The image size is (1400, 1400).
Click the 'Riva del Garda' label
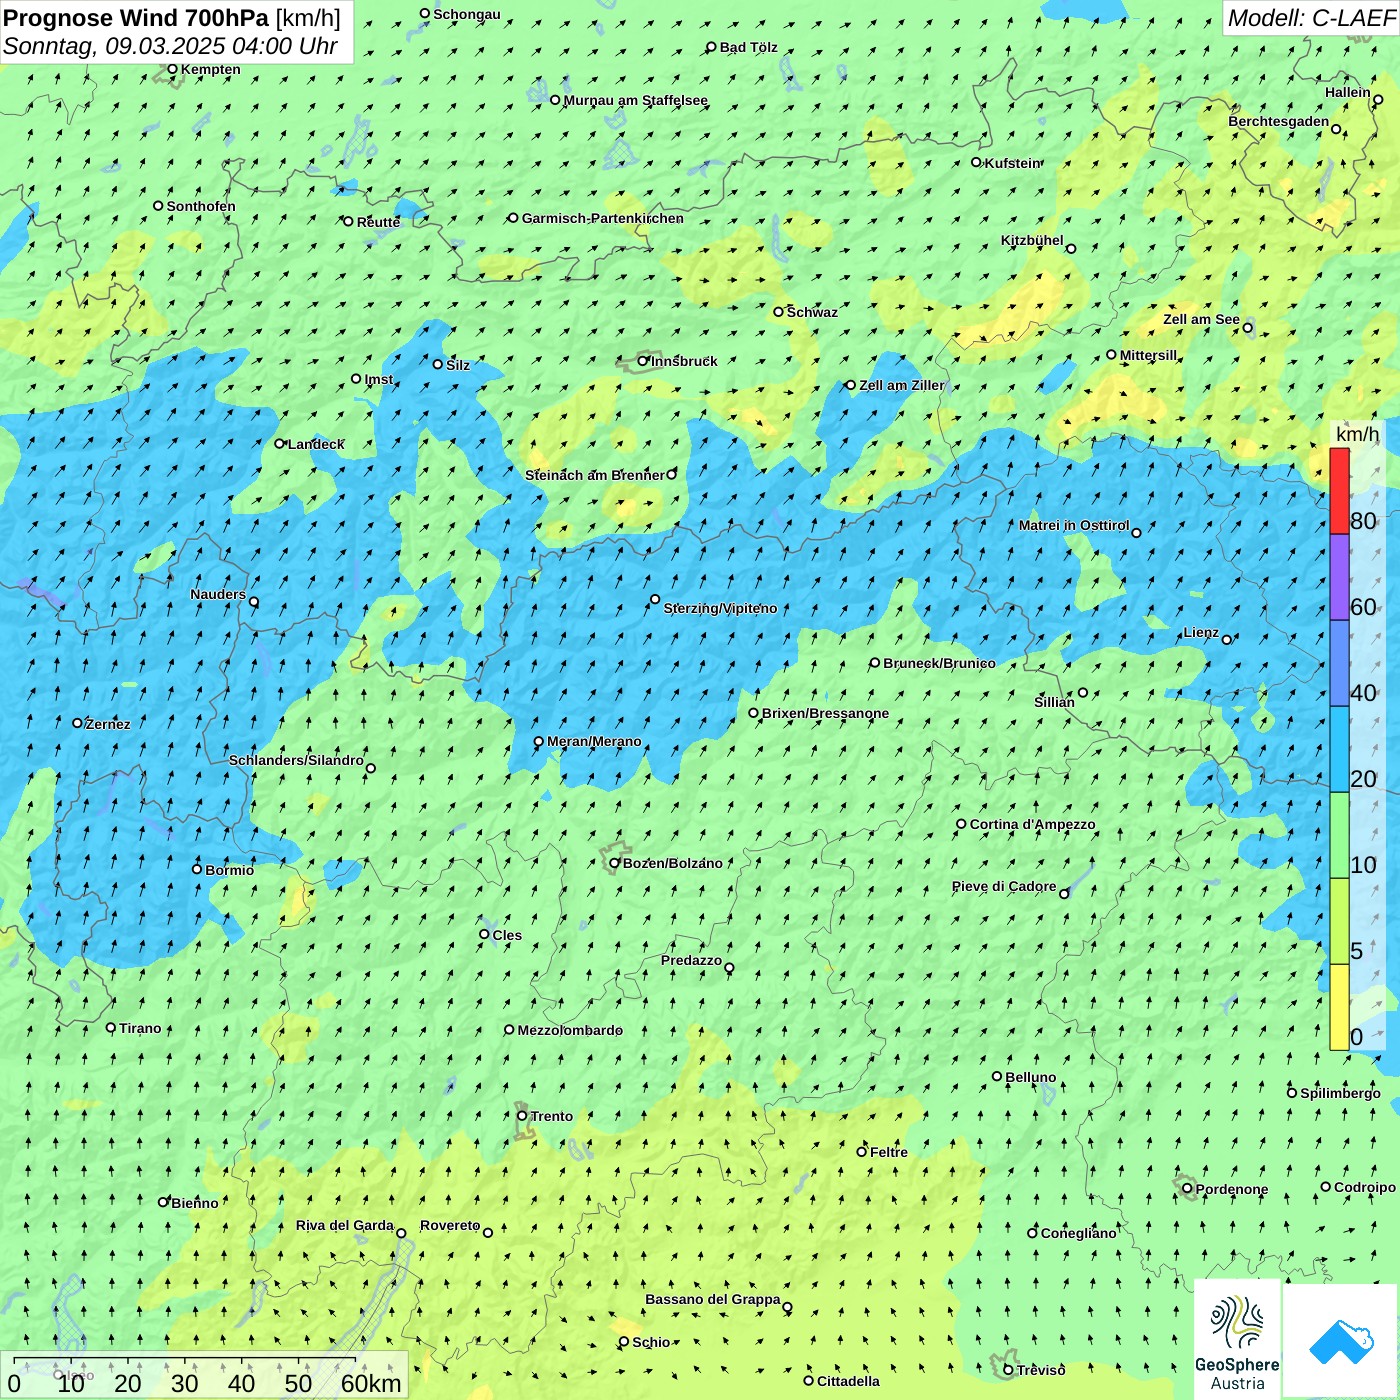[x=344, y=1225]
